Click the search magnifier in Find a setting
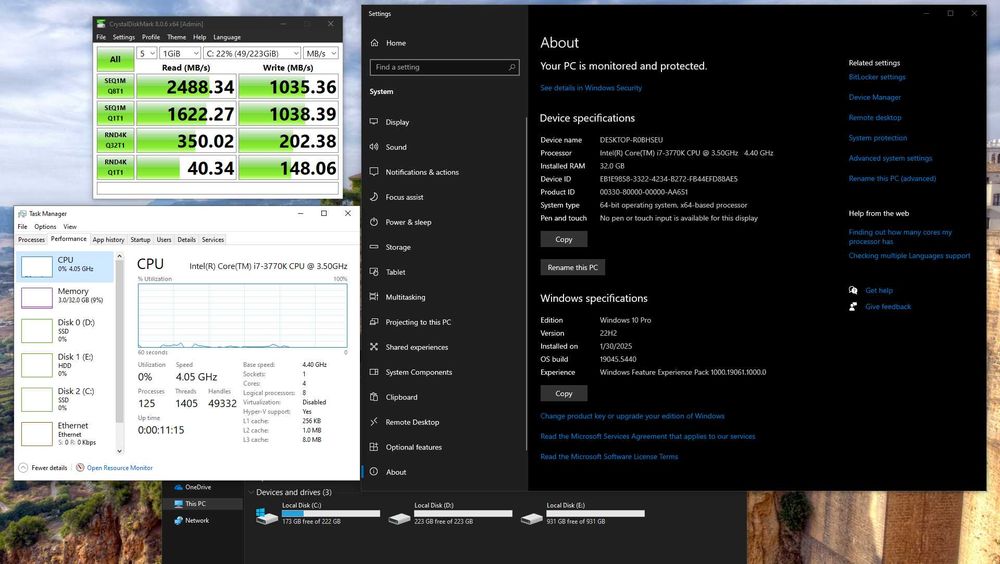The image size is (1000, 564). coord(511,67)
